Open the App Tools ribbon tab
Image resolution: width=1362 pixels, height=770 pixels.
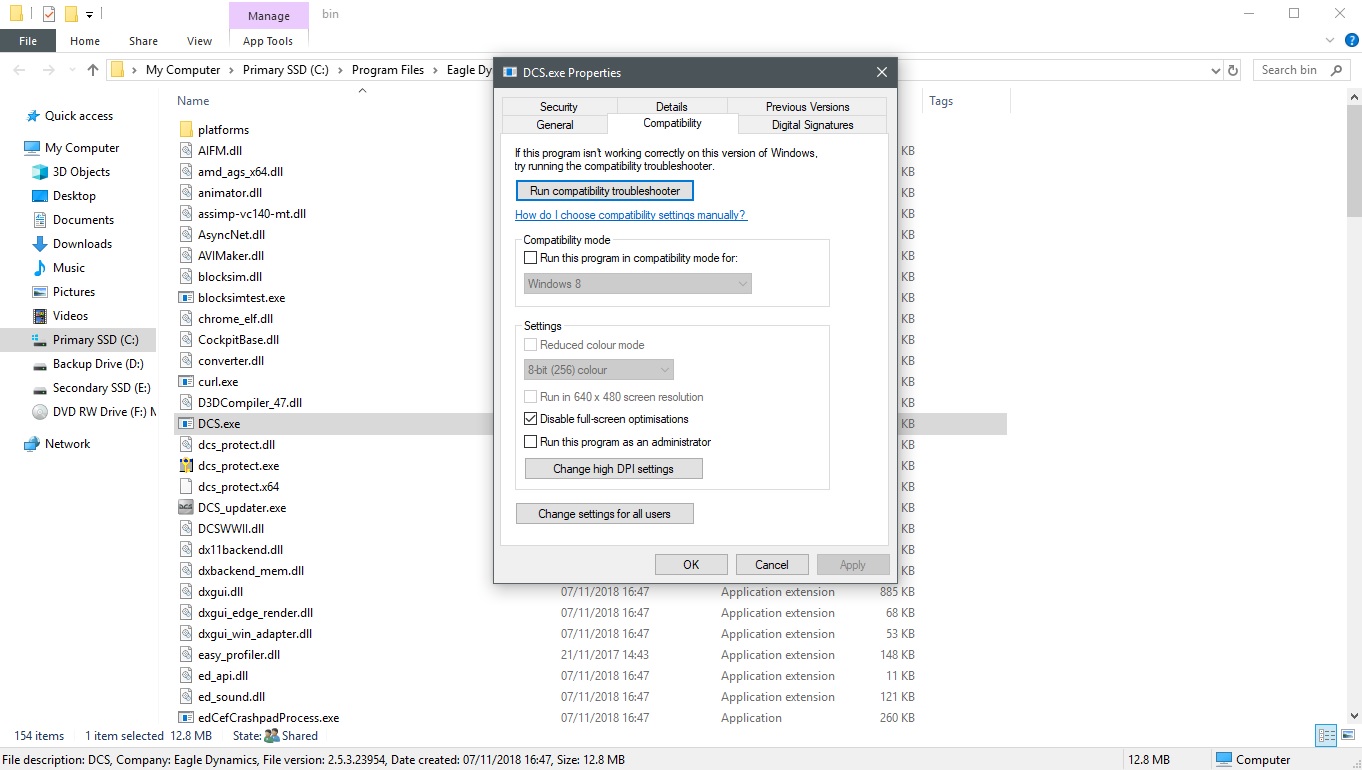[x=268, y=41]
